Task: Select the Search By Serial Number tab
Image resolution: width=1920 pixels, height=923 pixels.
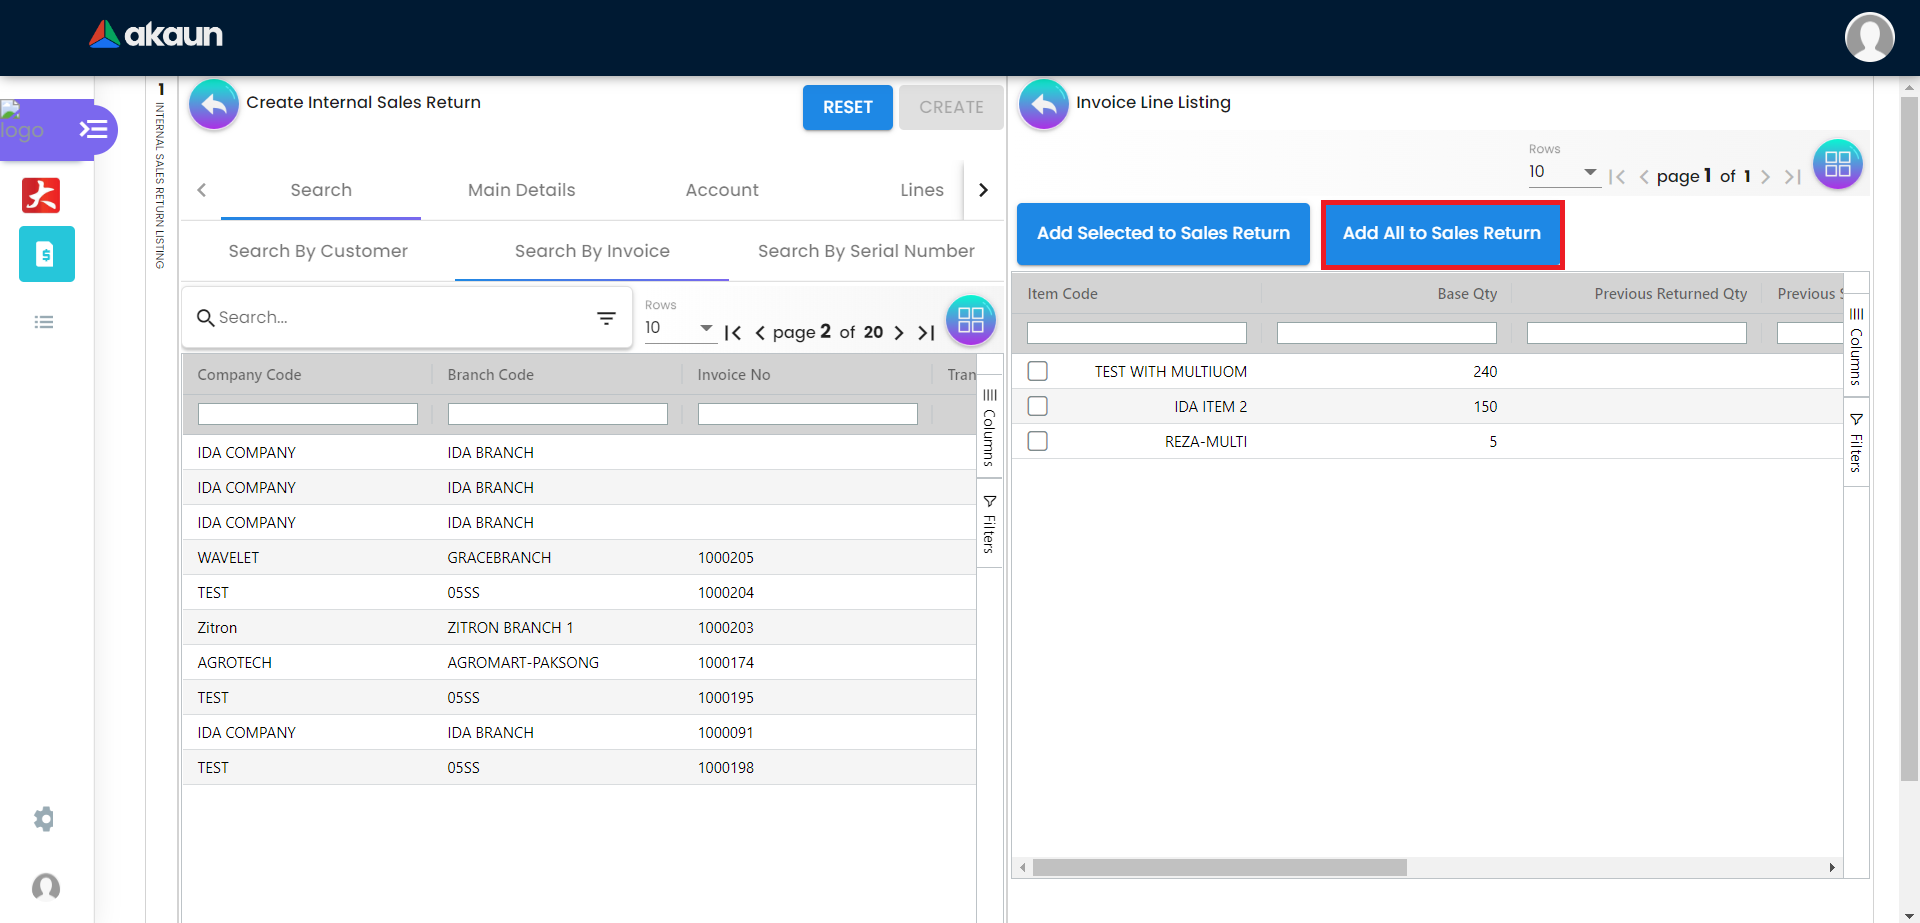Action: click(x=866, y=251)
